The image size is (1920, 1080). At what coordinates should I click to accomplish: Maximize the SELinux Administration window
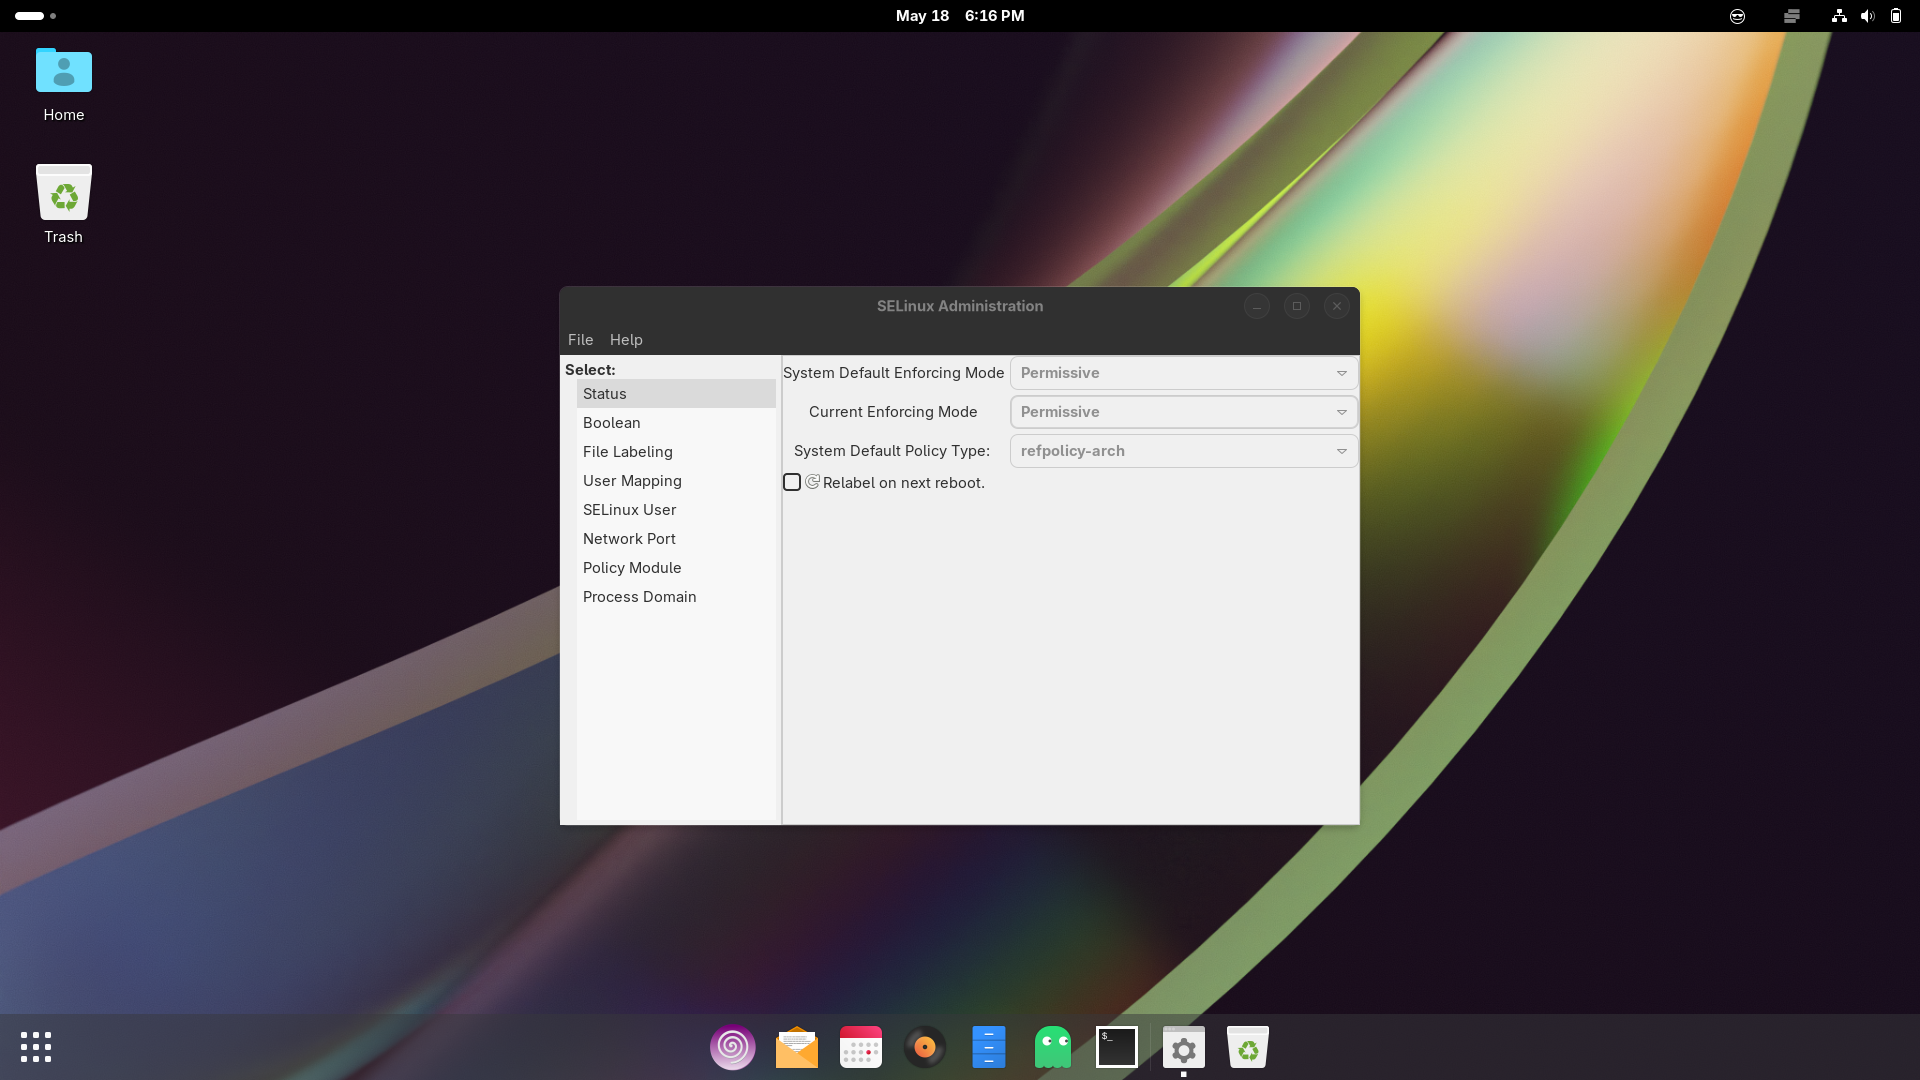point(1297,306)
